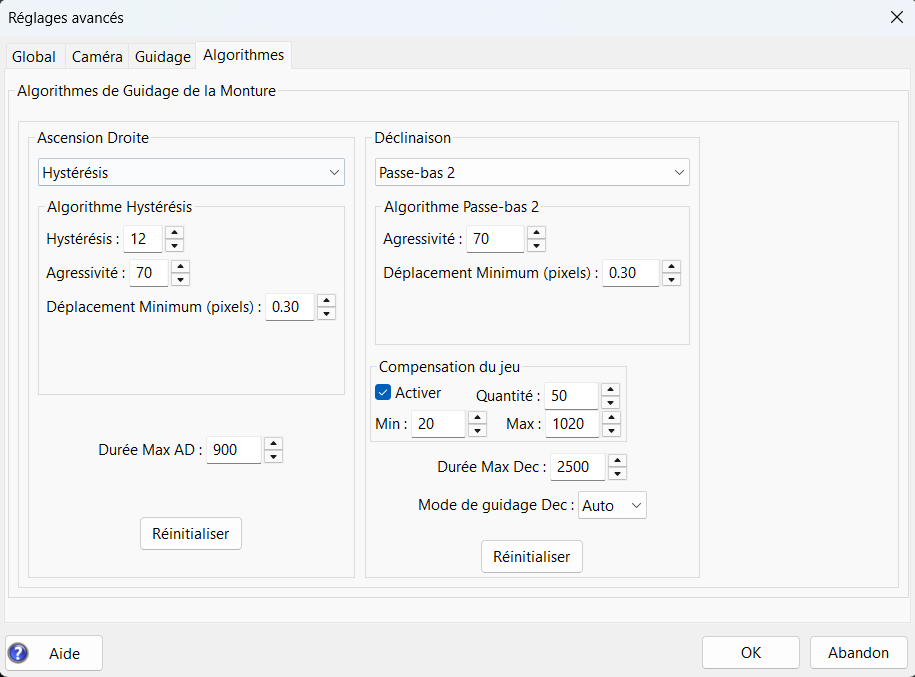Reset Déclinaison settings with Réinitialiser
This screenshot has height=677, width=915.
(532, 557)
